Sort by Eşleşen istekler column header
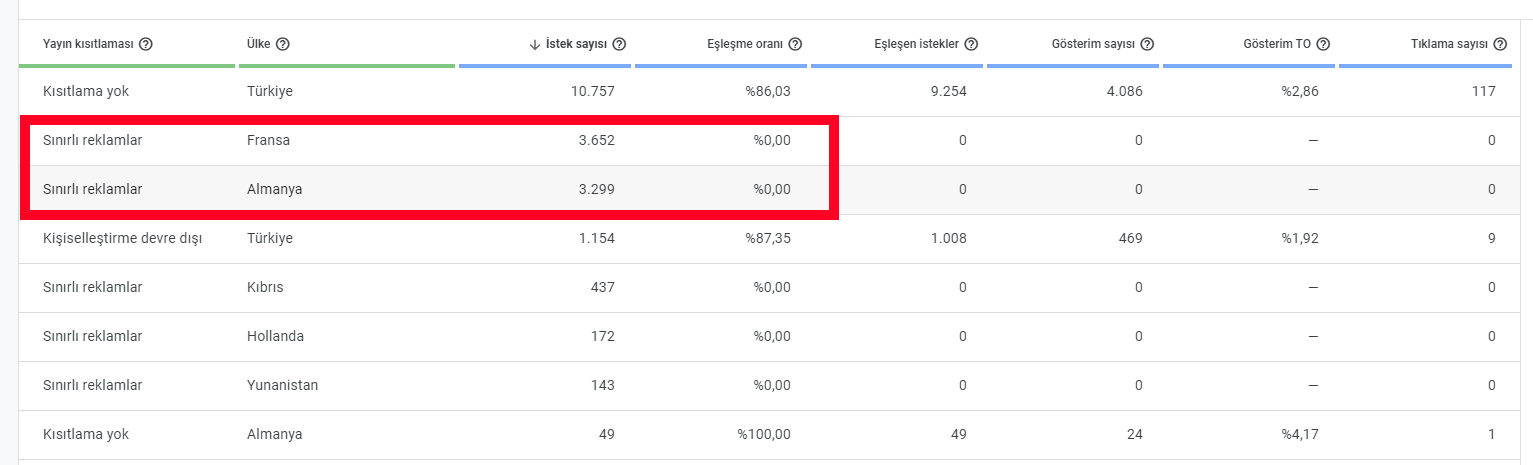The height and width of the screenshot is (465, 1533). pyautogui.click(x=917, y=44)
